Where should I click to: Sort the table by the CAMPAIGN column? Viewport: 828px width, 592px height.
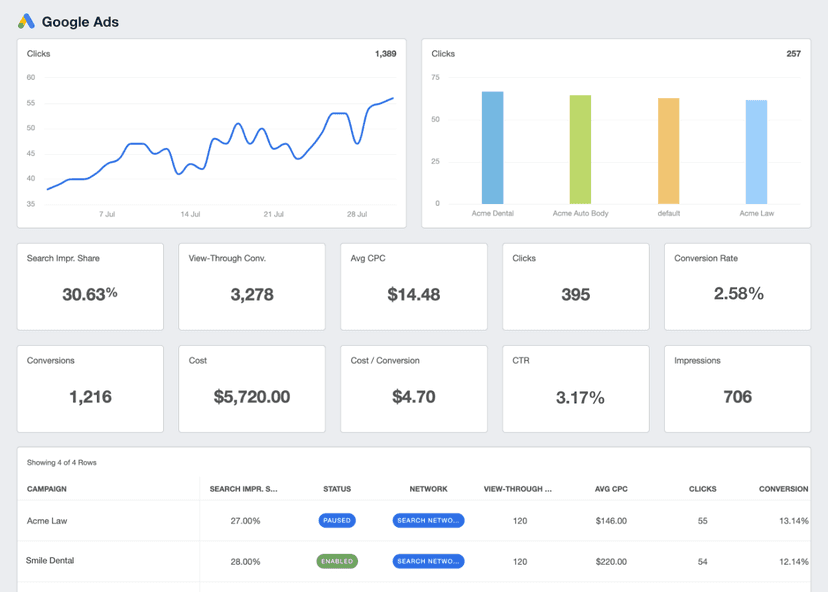click(x=49, y=489)
